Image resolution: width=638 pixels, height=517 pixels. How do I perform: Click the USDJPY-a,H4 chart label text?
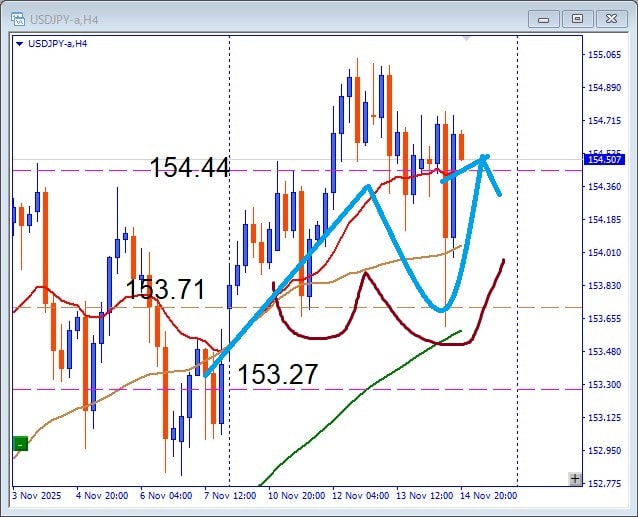[58, 43]
